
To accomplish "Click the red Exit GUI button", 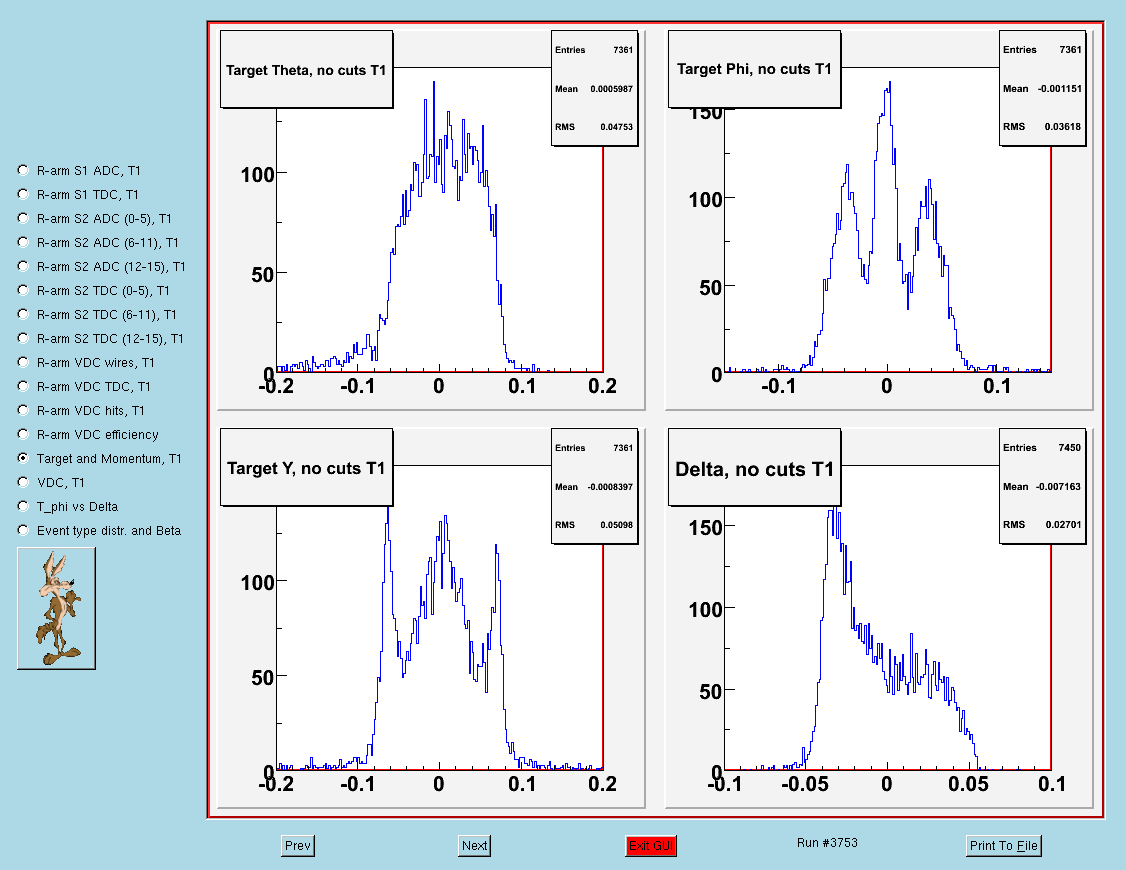I will (651, 846).
